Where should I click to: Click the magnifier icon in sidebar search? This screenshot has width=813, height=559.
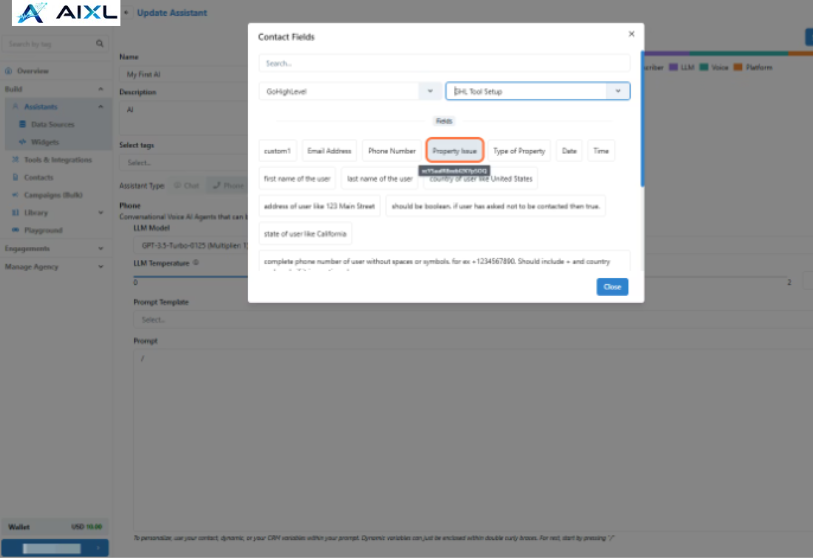(x=99, y=44)
